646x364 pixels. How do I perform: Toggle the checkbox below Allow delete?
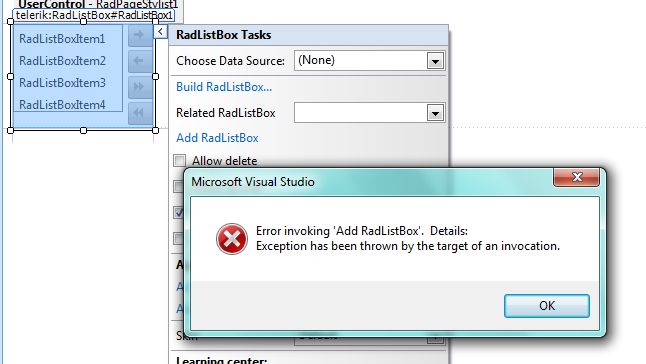click(x=178, y=187)
